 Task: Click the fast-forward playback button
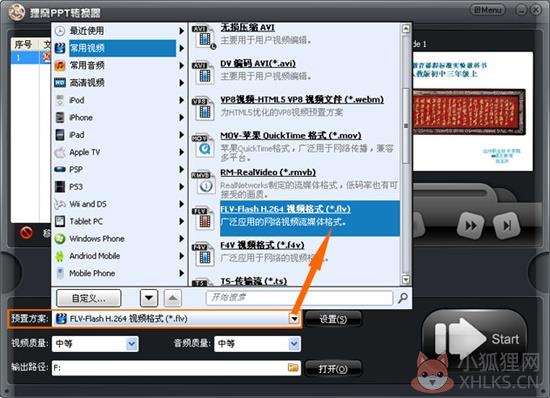coord(470,225)
